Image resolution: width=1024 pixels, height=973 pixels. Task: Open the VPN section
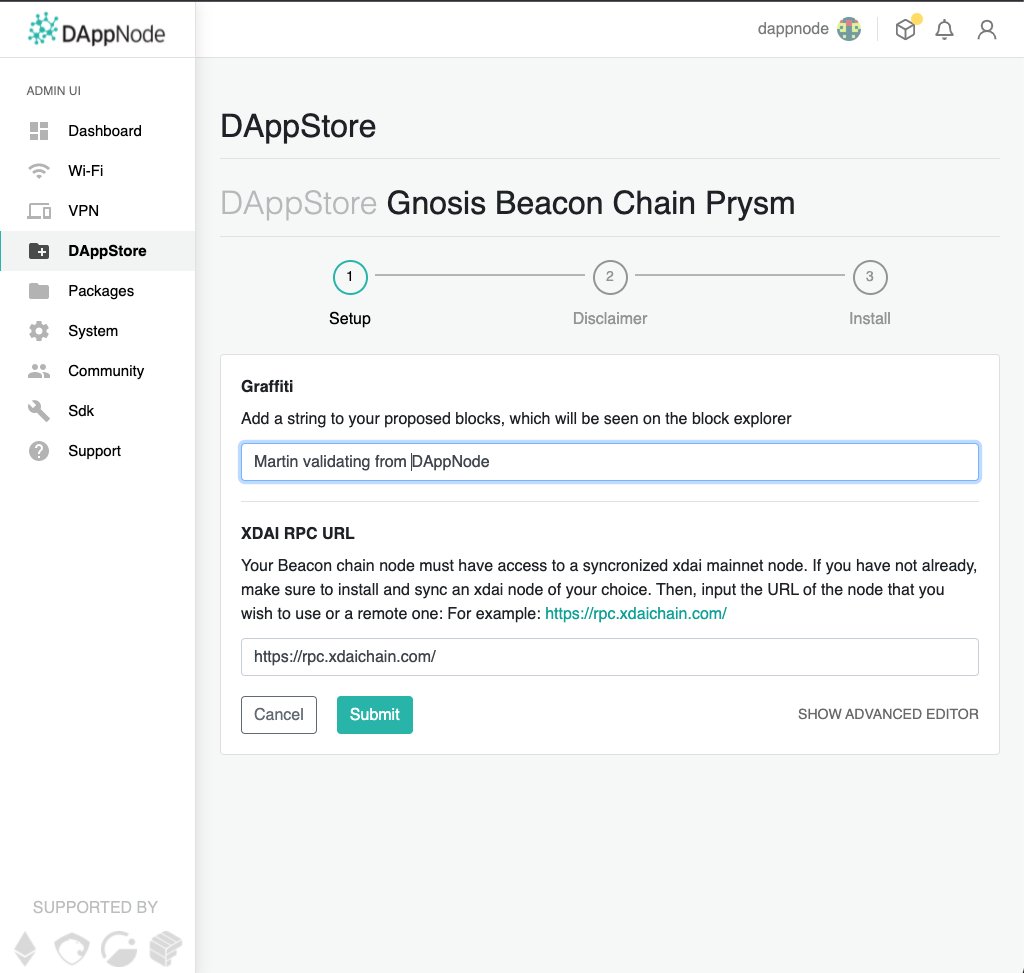point(97,211)
